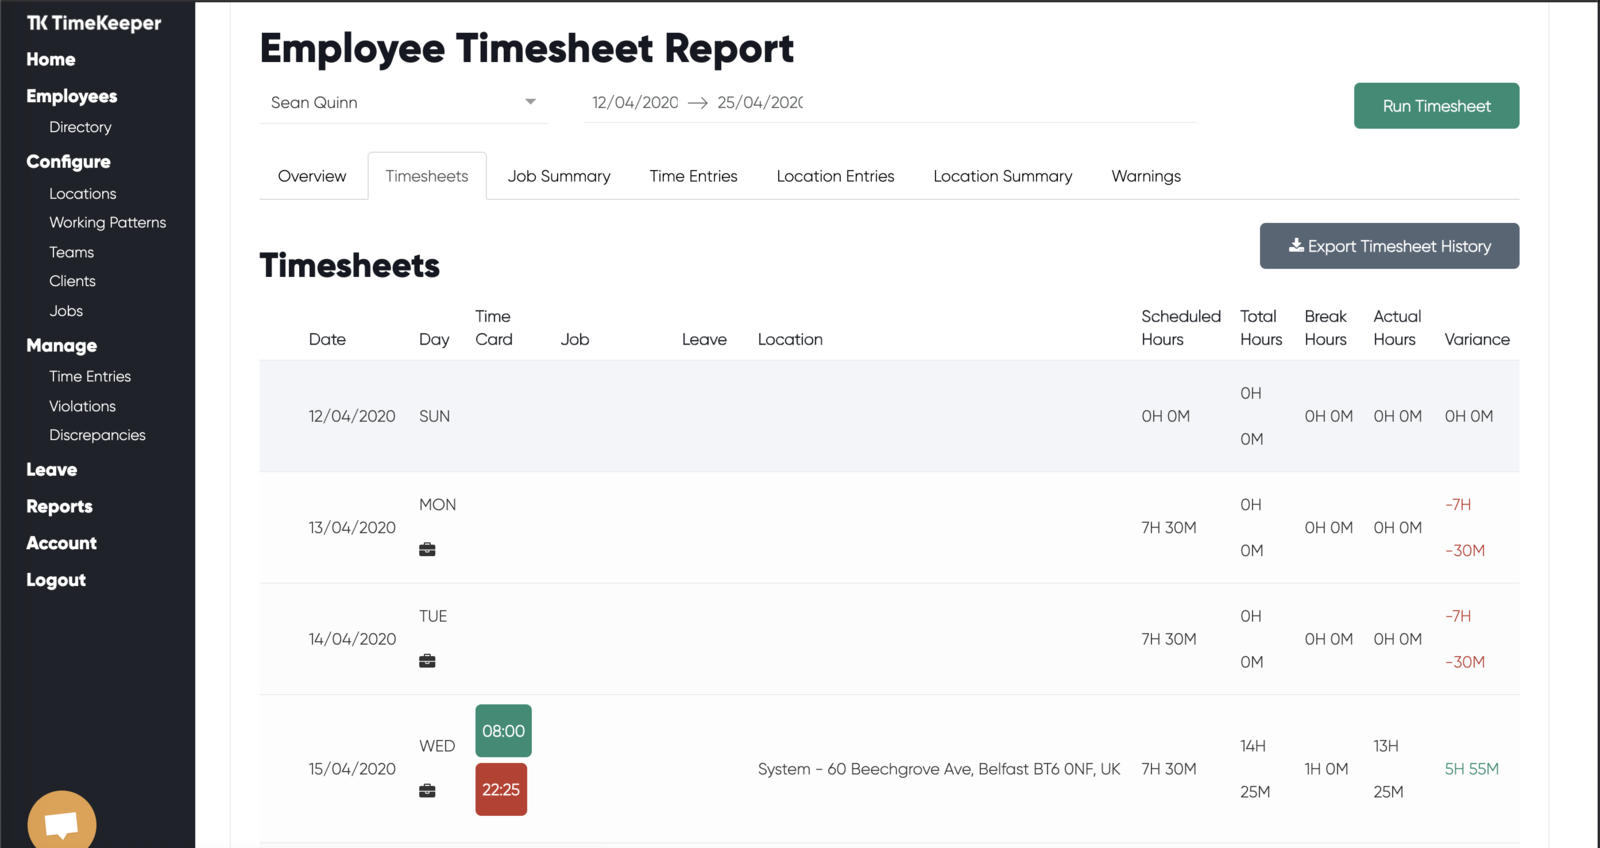Select the red 22:25 time card

501,790
